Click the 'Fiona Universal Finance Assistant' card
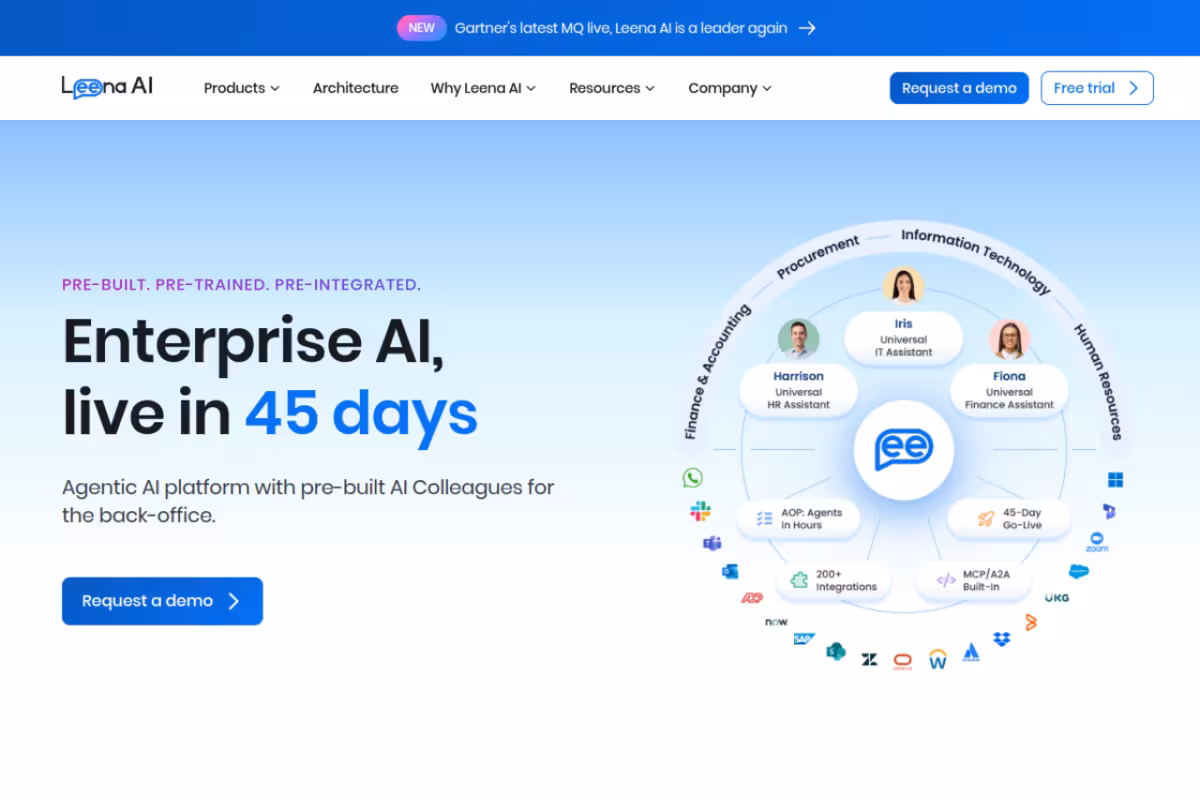 (1009, 389)
